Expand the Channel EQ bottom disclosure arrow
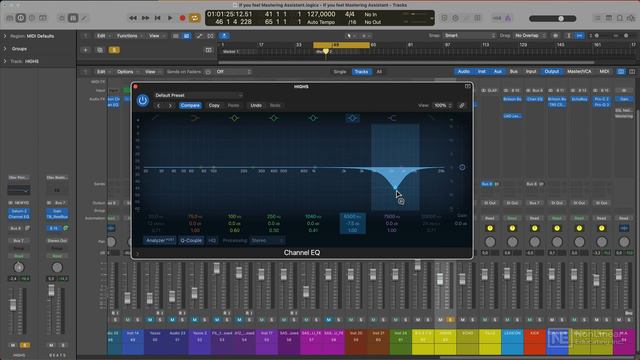The height and width of the screenshot is (360, 640). tap(137, 253)
